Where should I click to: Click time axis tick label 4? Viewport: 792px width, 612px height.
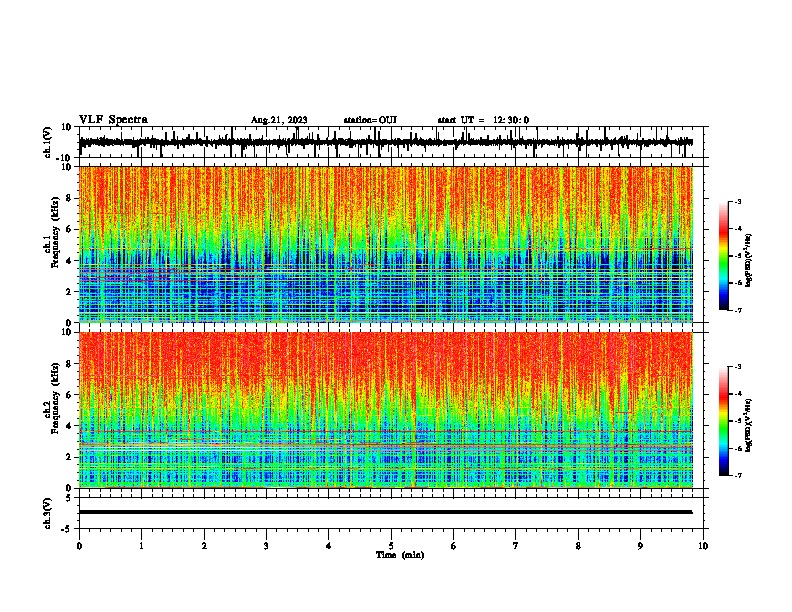point(329,546)
